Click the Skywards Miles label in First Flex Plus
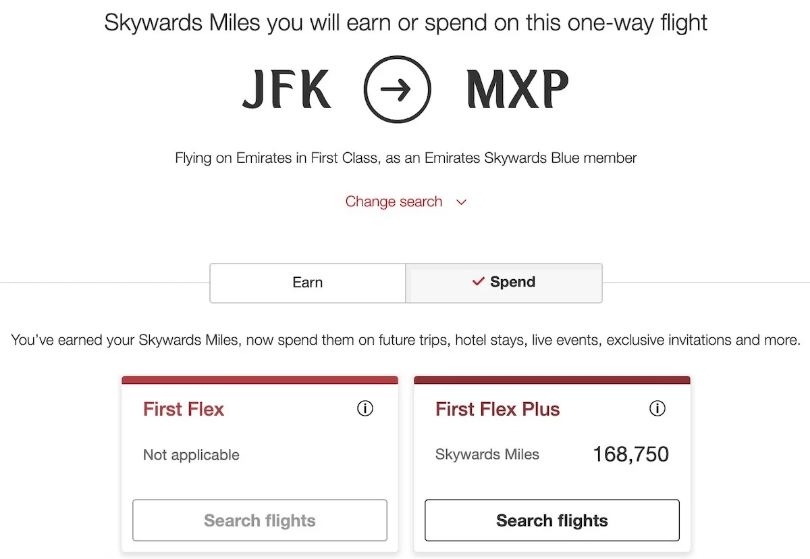Viewport: 810px width, 559px height. point(487,455)
